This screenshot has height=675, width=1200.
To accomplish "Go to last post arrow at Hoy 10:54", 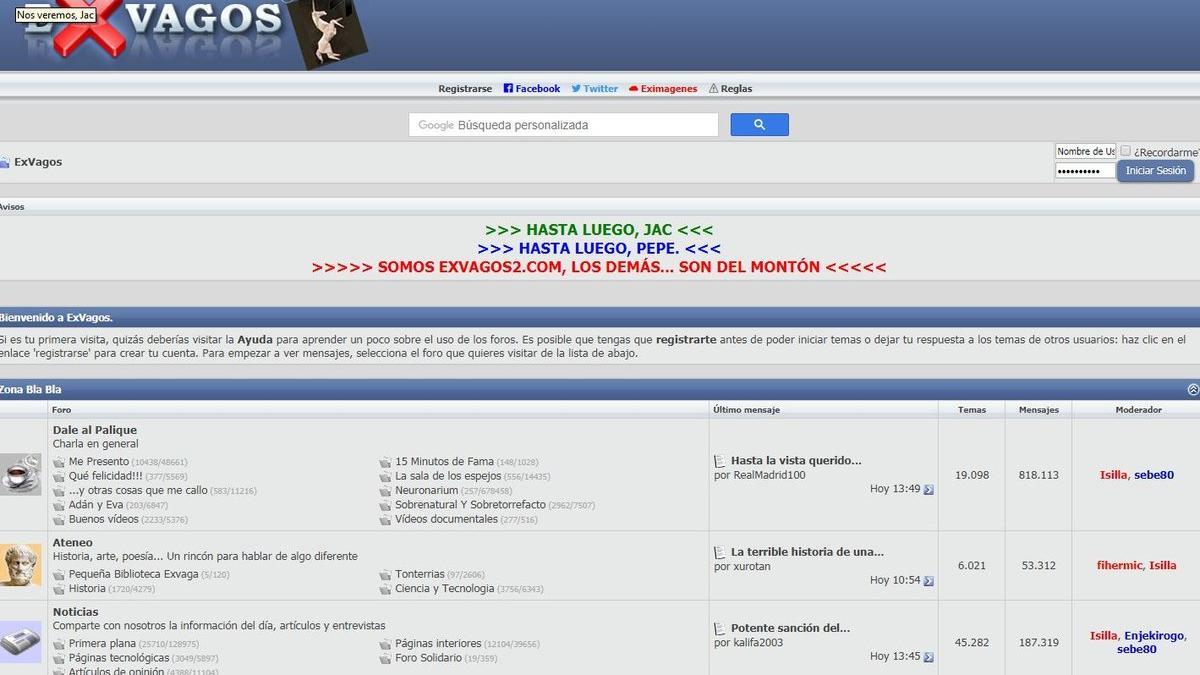I will (x=928, y=581).
